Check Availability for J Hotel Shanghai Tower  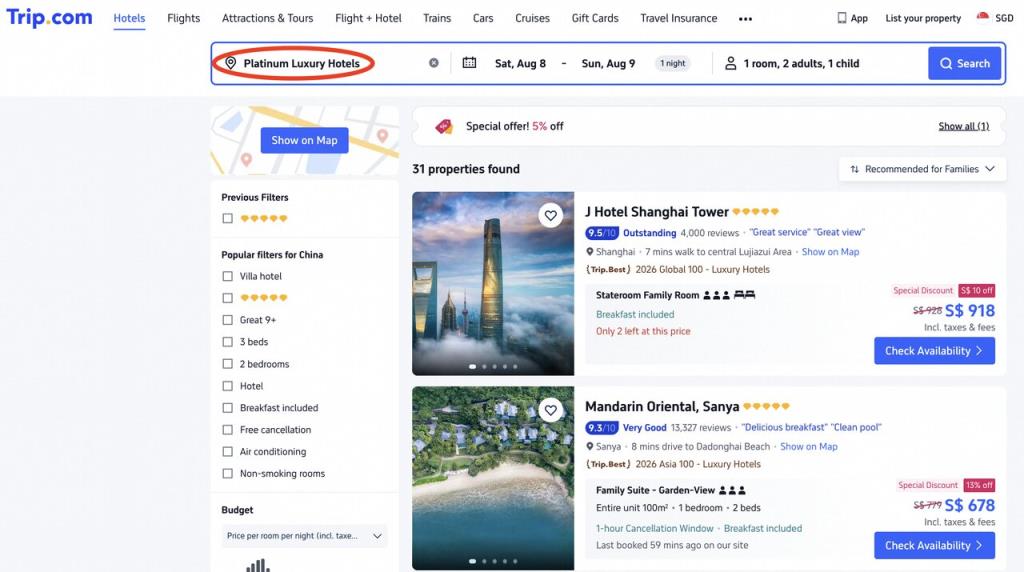[935, 351]
